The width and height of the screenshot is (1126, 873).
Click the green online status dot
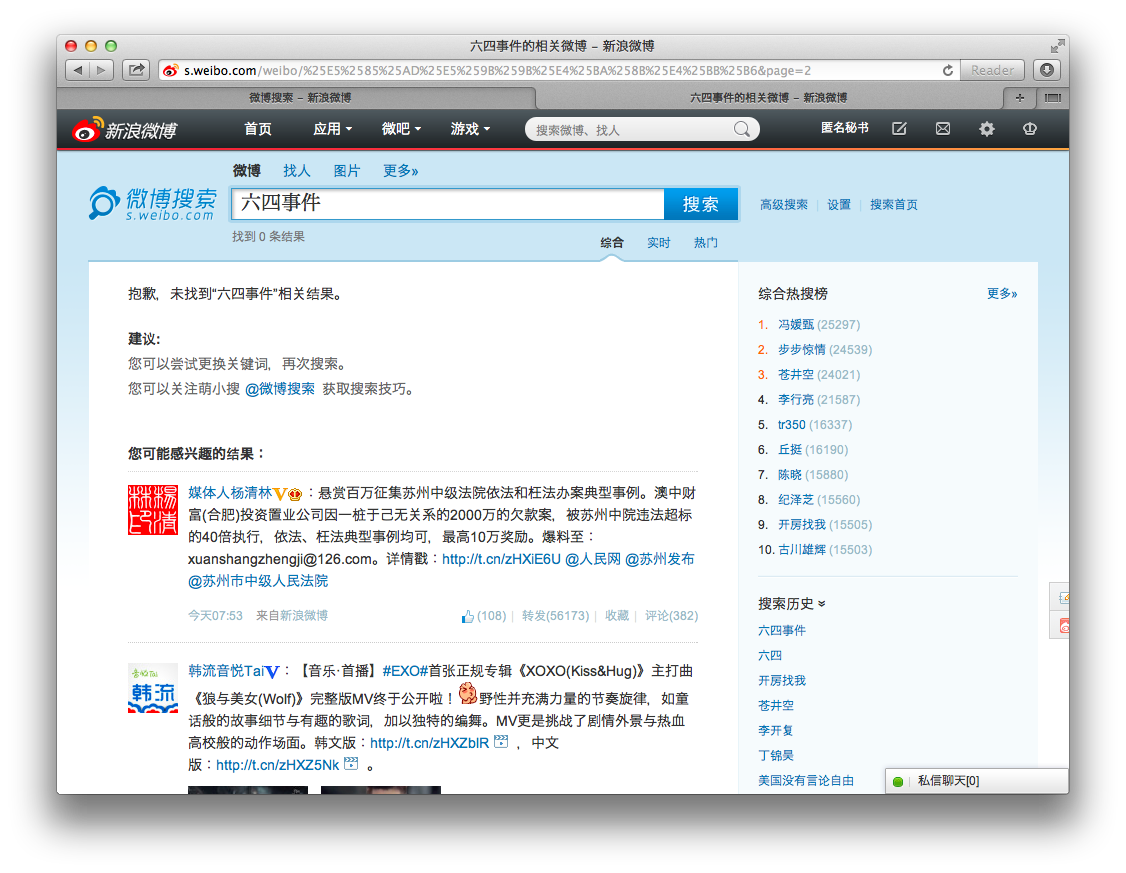(898, 781)
